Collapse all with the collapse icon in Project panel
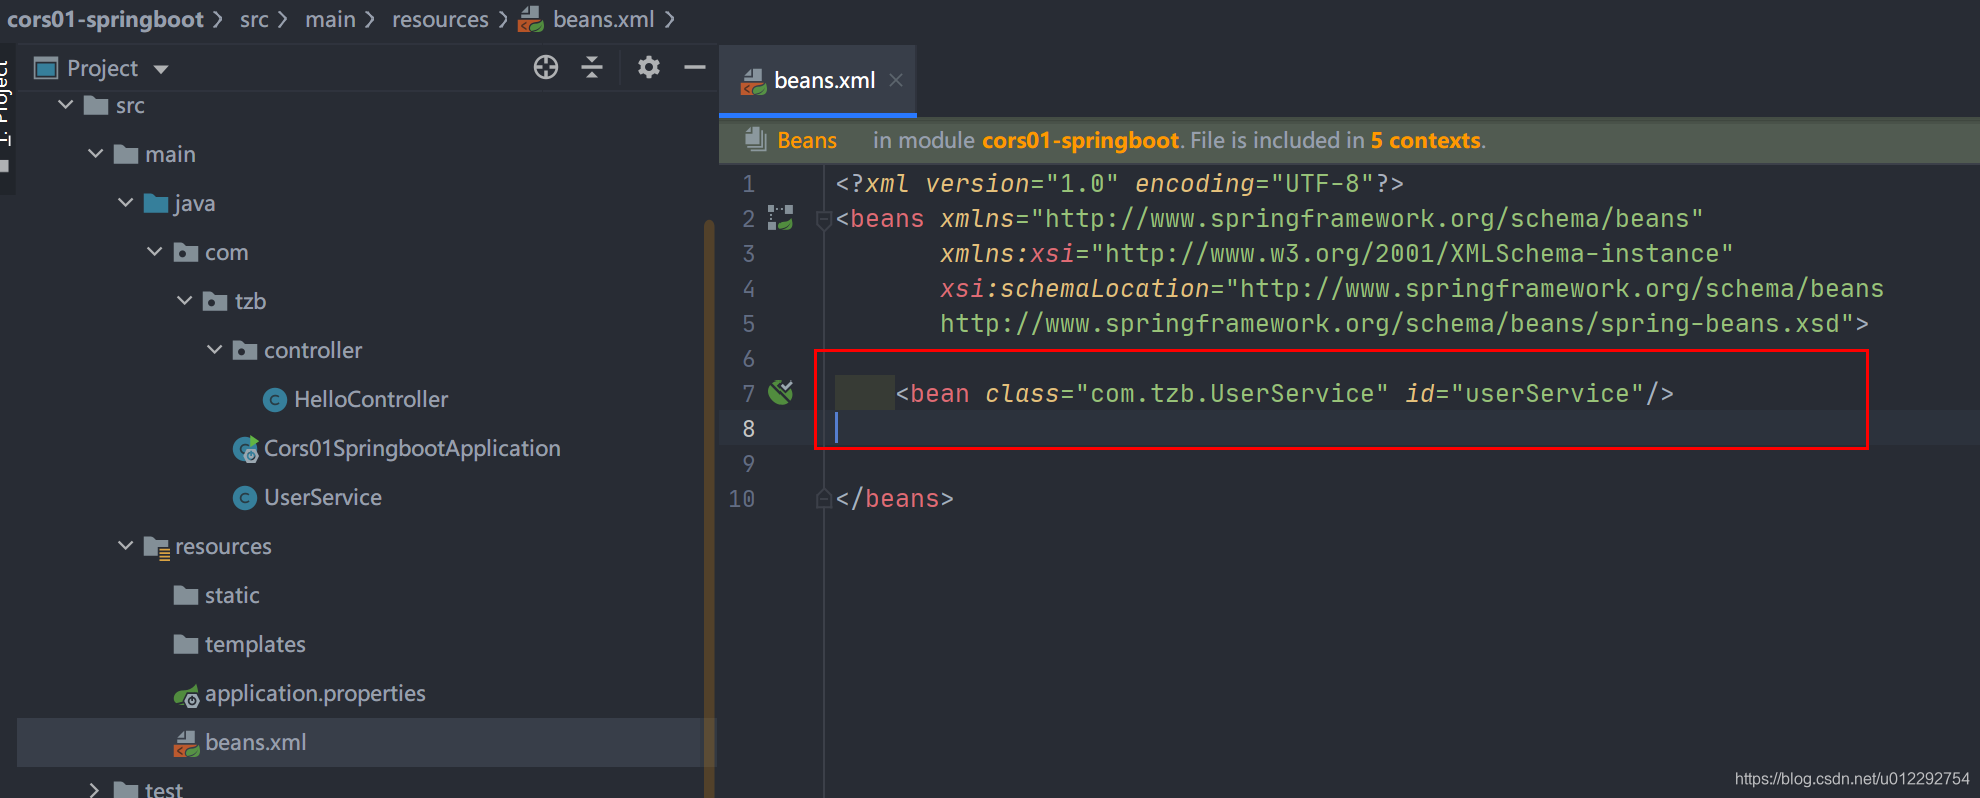This screenshot has height=798, width=1980. pos(592,67)
